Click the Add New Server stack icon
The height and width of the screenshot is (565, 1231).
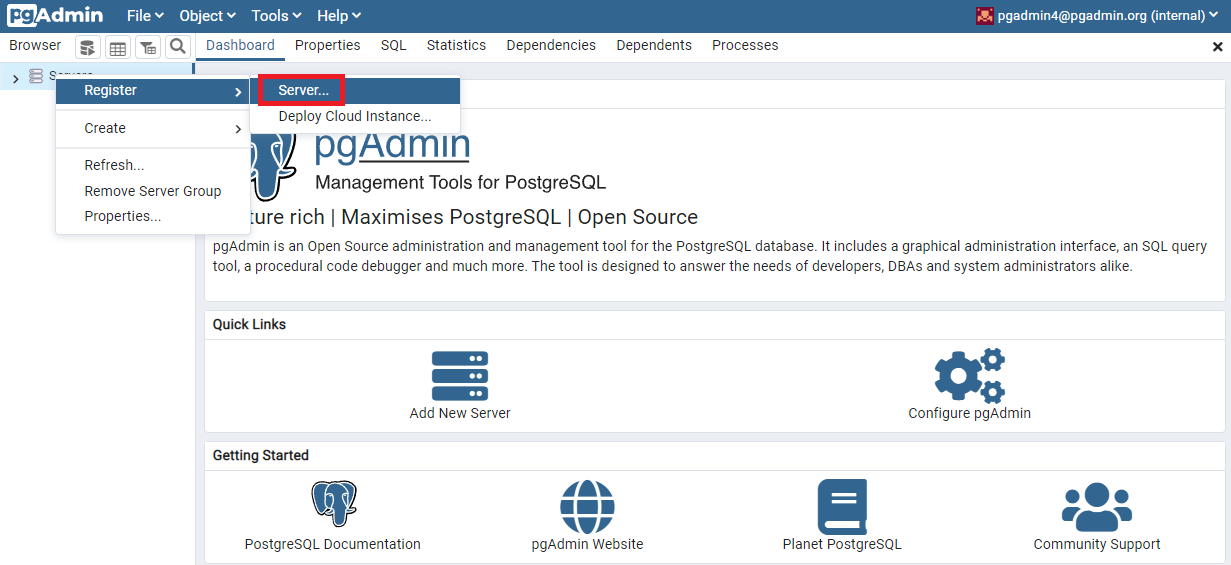(x=460, y=375)
